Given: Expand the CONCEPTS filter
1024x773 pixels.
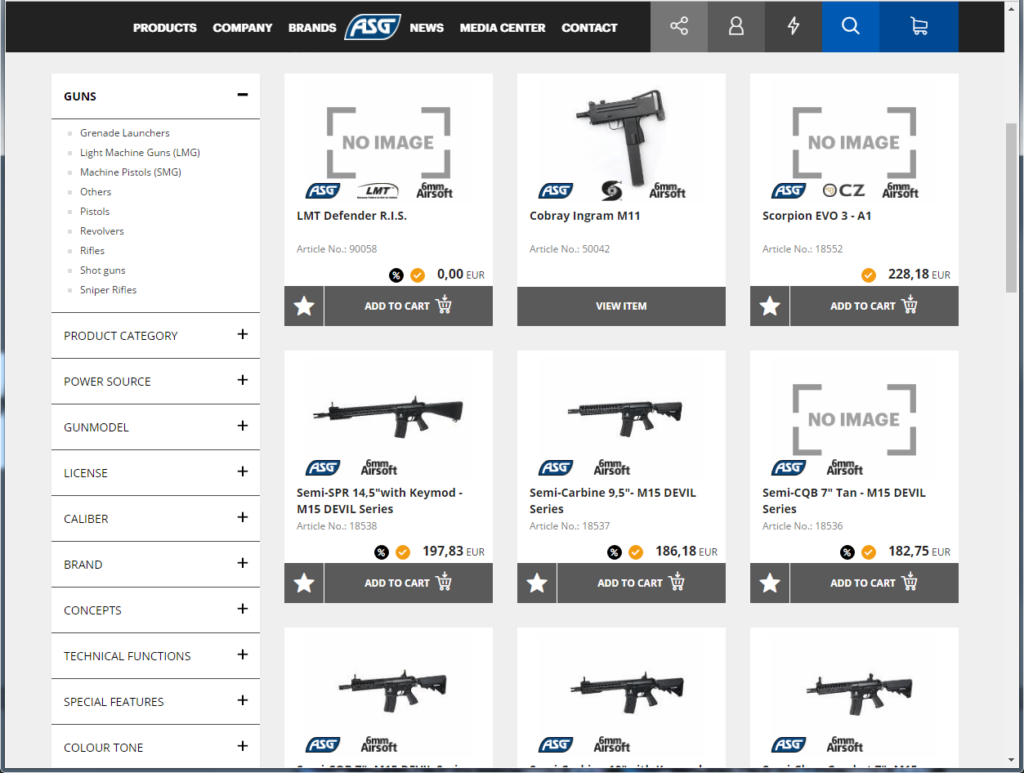Looking at the screenshot, I should [x=242, y=608].
